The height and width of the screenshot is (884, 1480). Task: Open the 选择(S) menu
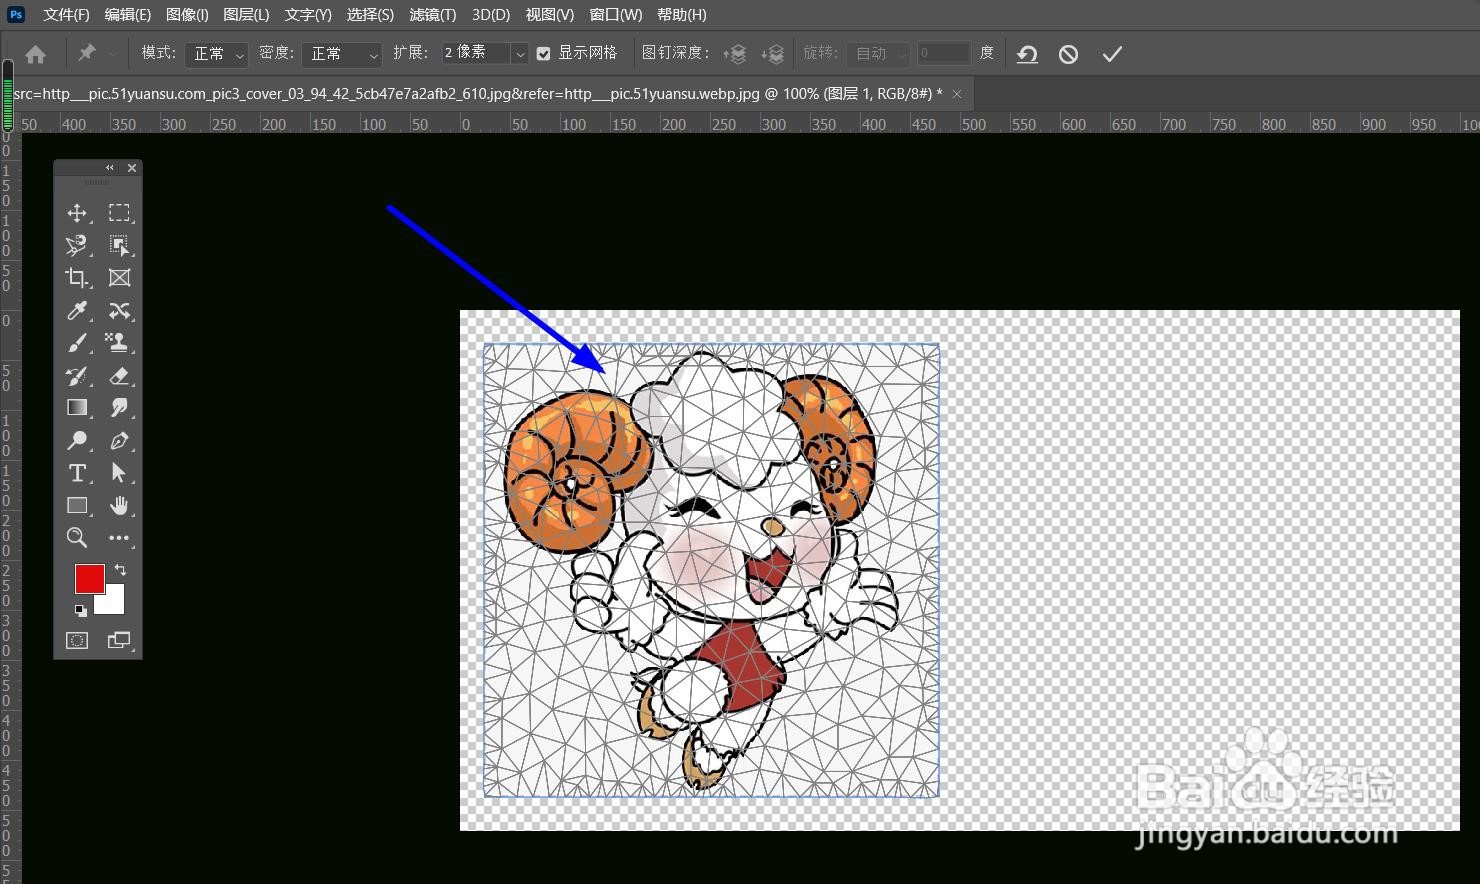pos(370,14)
